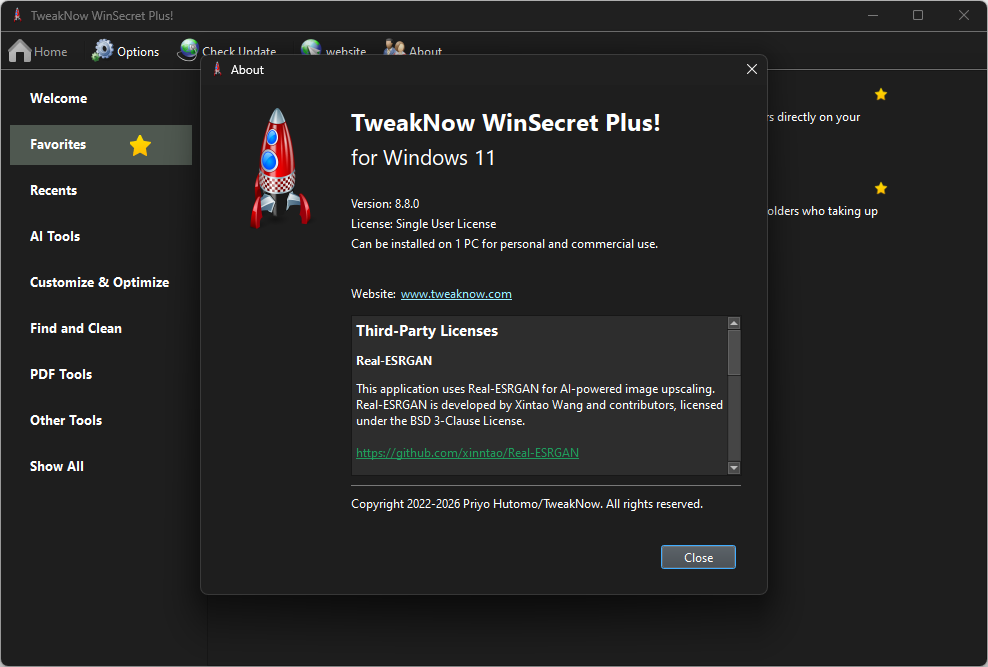
Task: Select Other Tools in sidebar
Action: (x=66, y=420)
